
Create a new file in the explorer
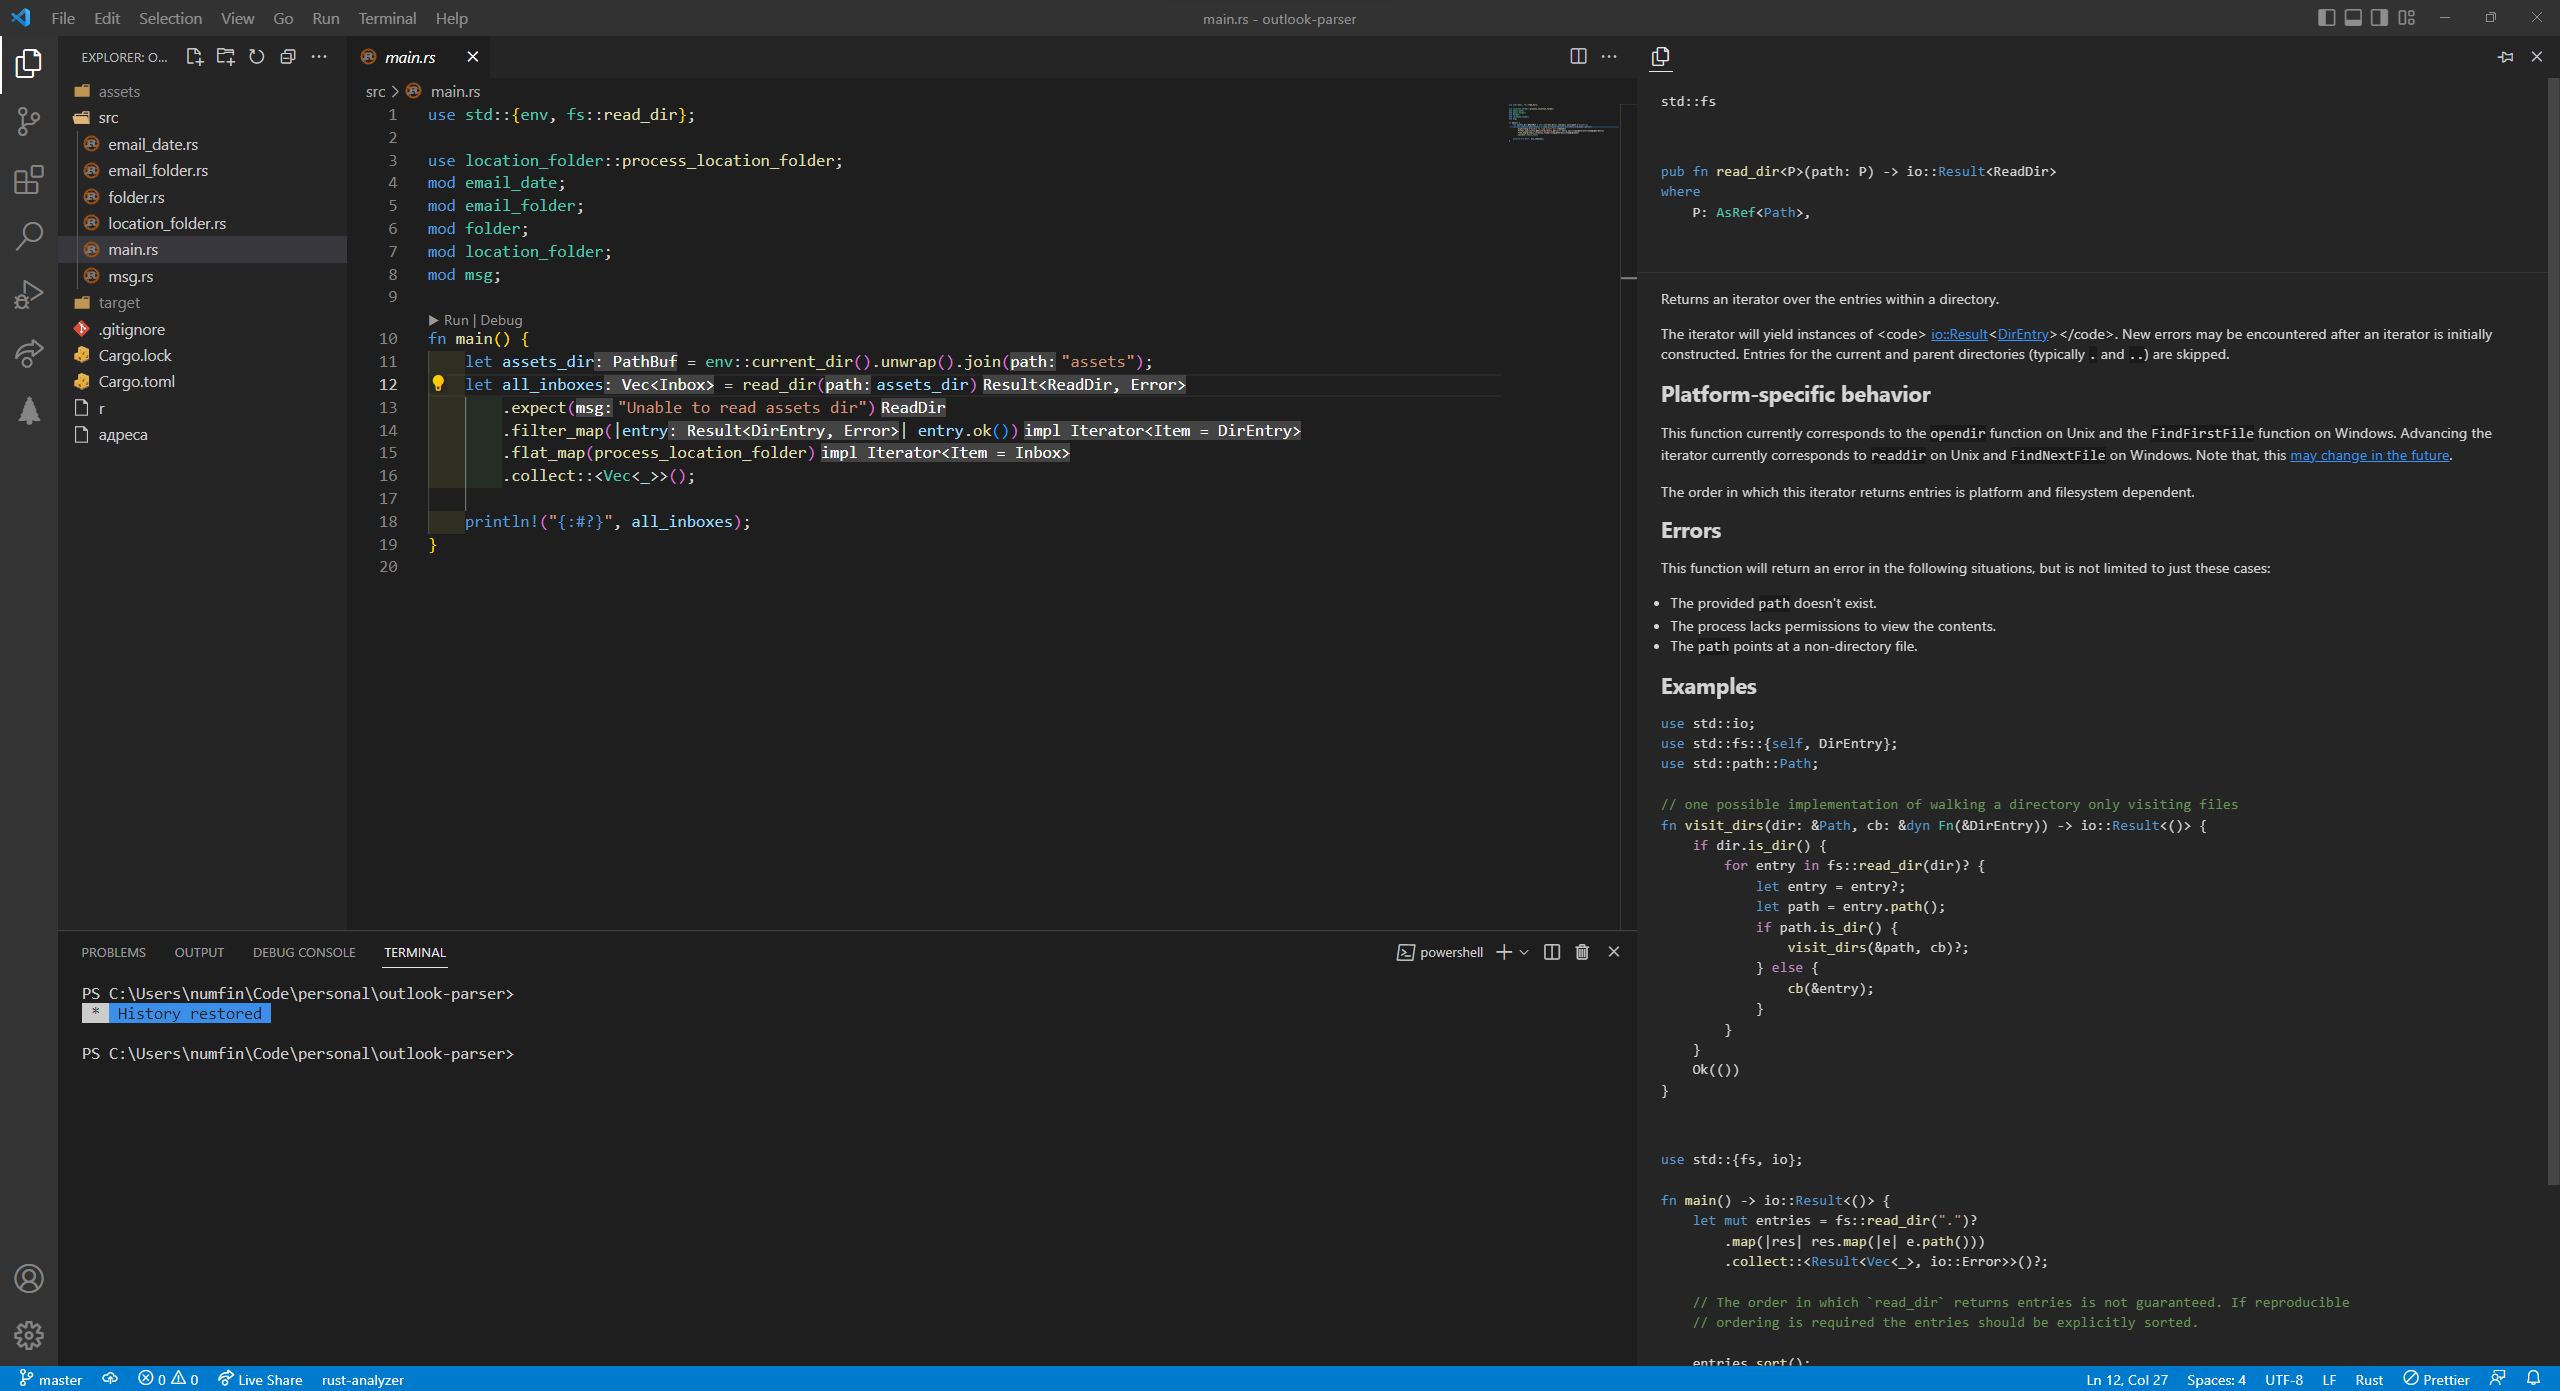pos(195,57)
